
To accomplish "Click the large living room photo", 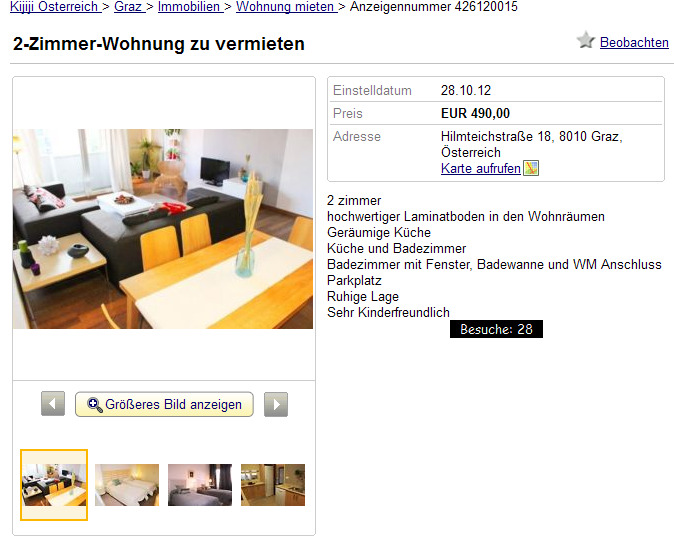I will tap(163, 229).
